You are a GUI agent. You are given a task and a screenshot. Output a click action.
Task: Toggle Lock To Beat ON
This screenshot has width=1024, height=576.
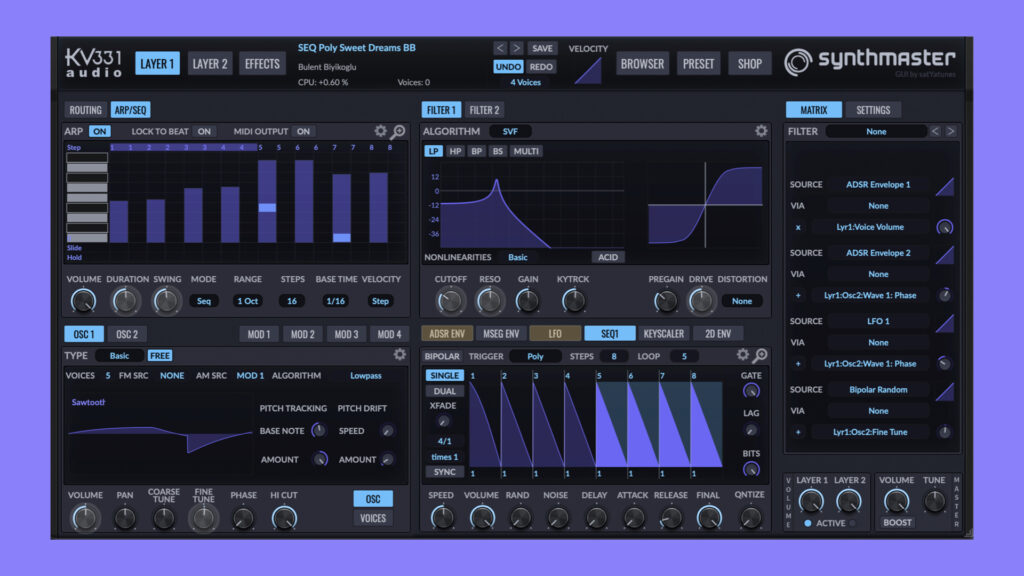pyautogui.click(x=204, y=131)
